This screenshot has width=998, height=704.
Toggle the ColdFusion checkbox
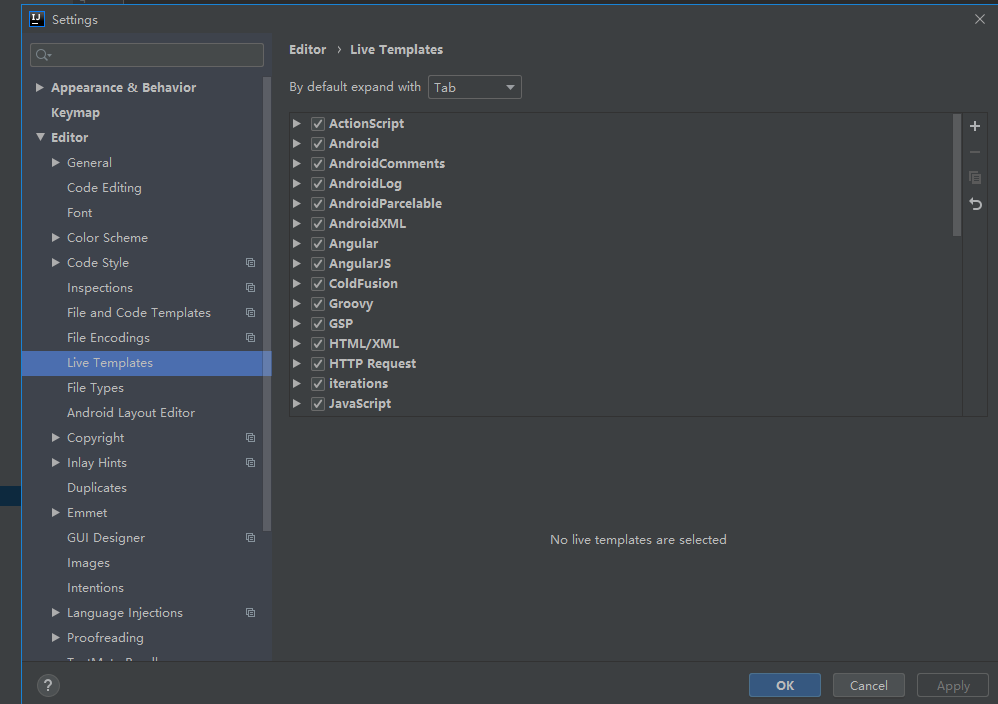tap(318, 284)
